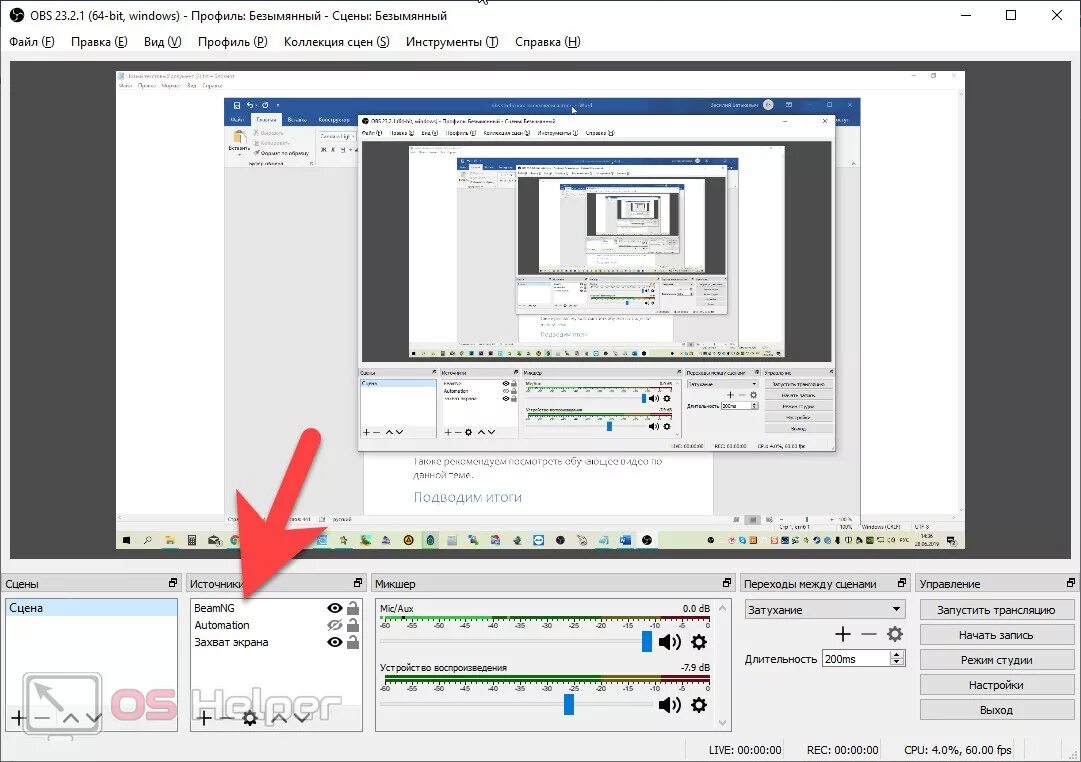Undock the Источники panel
The height and width of the screenshot is (762, 1081).
tap(358, 583)
